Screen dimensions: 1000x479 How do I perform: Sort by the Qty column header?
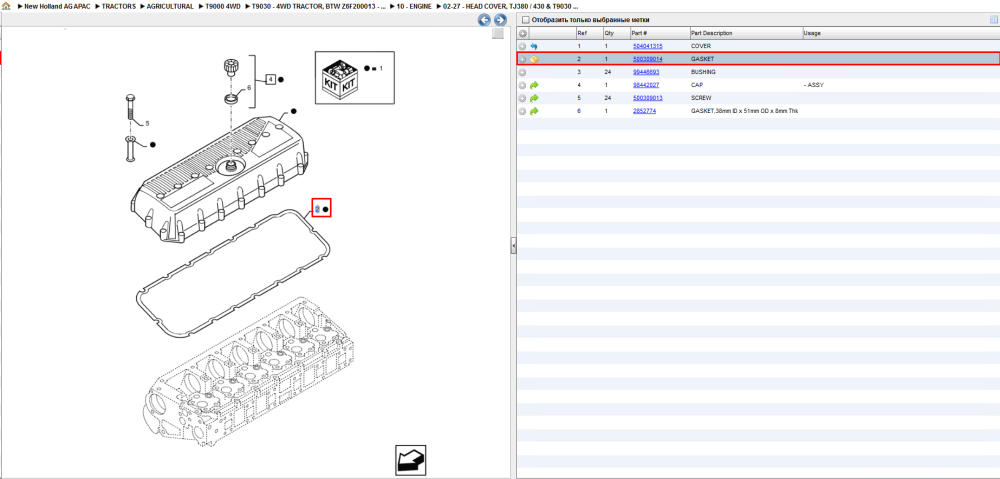[616, 33]
